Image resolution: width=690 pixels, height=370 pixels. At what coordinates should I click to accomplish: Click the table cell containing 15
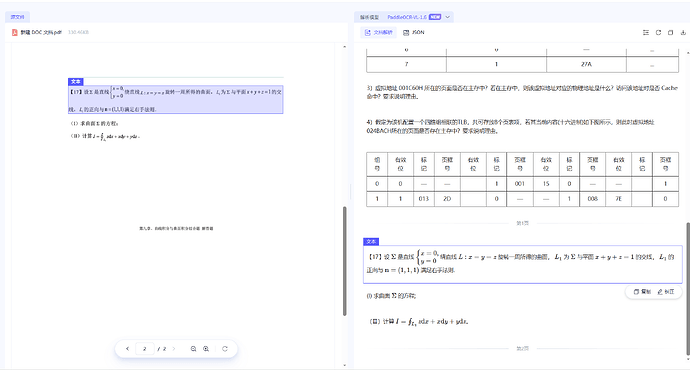pyautogui.click(x=546, y=184)
